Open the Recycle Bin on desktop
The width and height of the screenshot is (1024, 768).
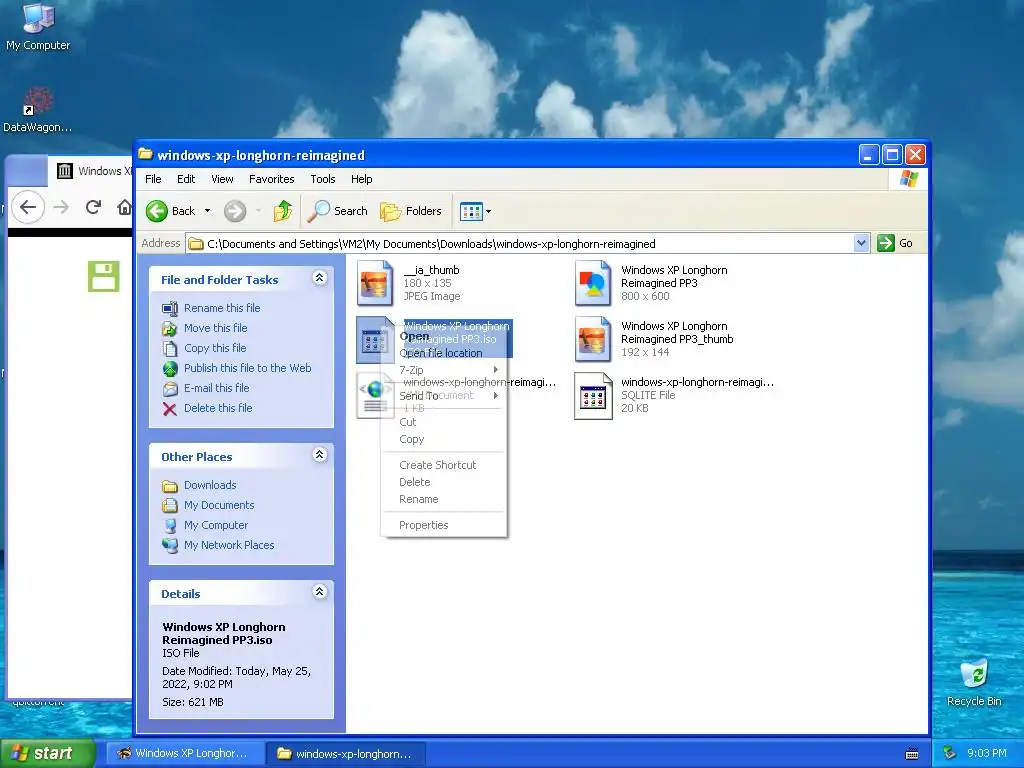pyautogui.click(x=974, y=683)
